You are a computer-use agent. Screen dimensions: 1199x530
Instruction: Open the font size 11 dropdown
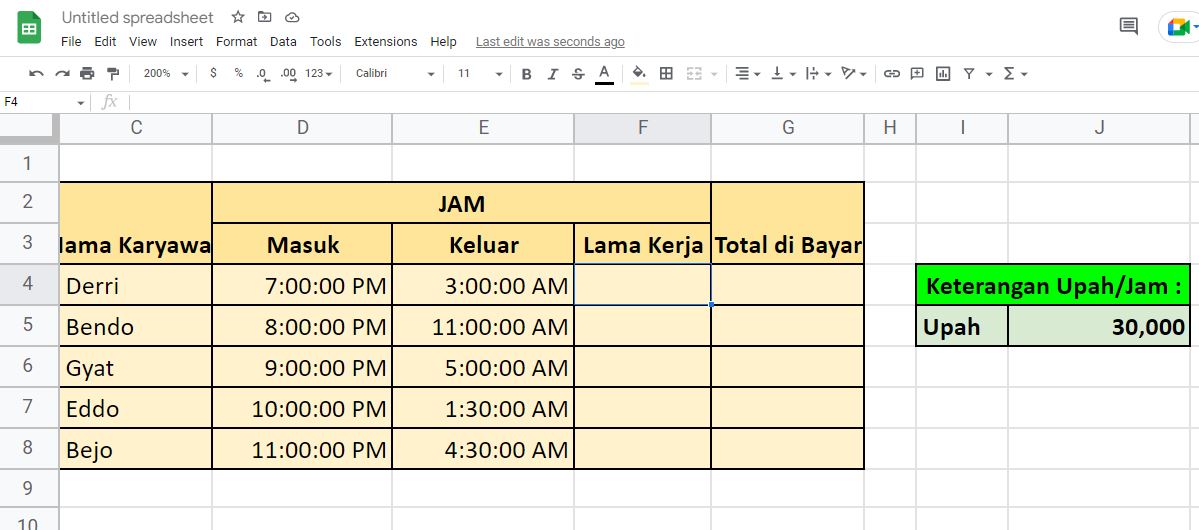[479, 73]
